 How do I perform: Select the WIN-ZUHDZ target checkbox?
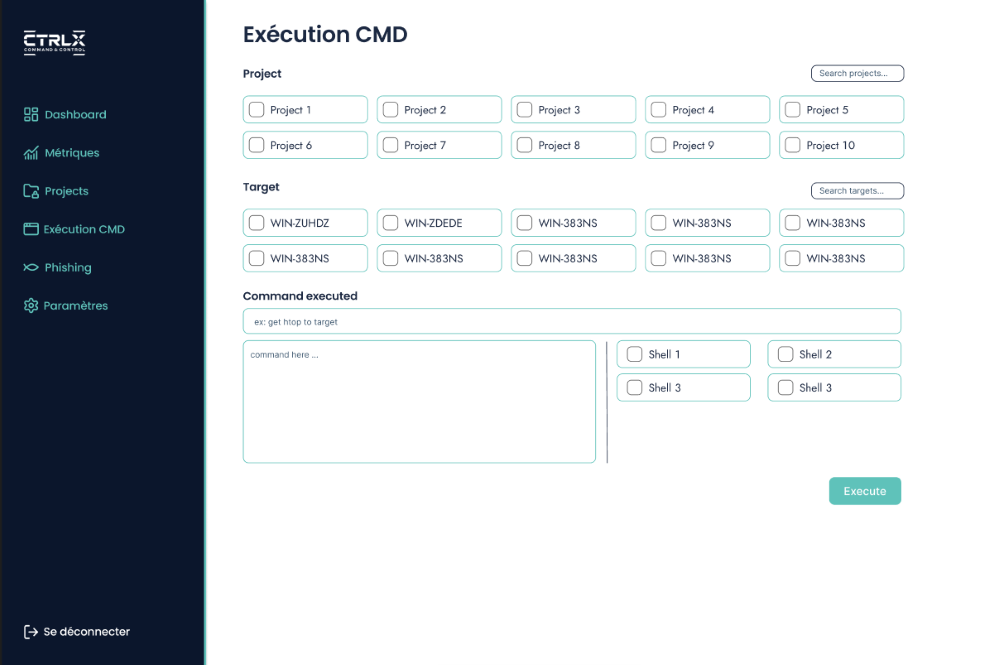click(x=257, y=223)
